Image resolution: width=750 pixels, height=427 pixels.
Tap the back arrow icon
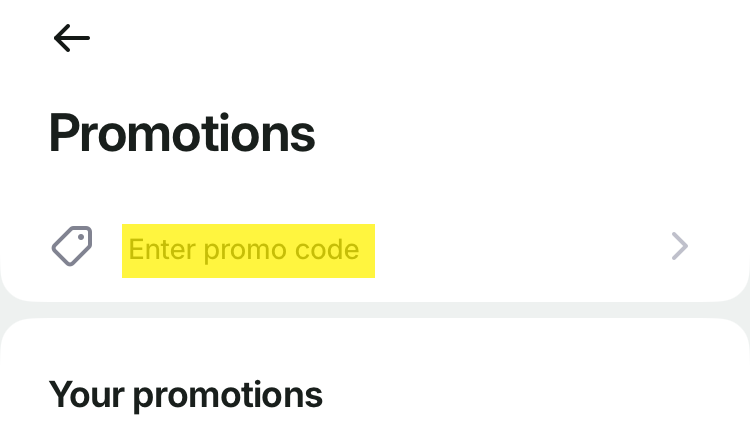[x=72, y=38]
